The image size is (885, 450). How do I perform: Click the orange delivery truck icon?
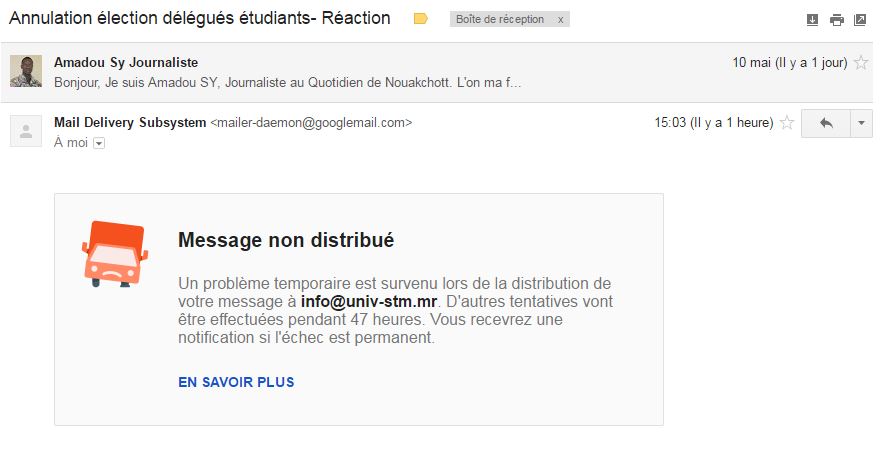[114, 253]
